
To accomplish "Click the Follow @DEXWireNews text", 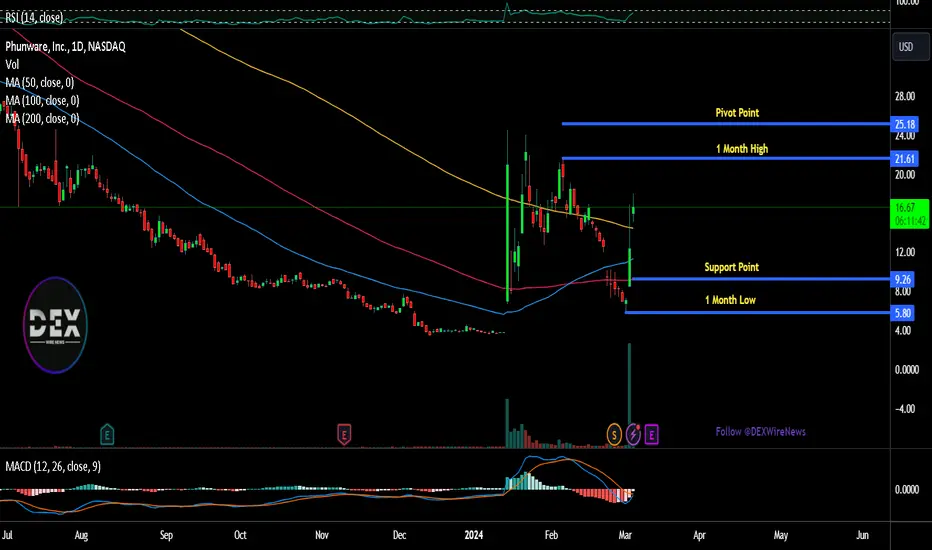I will click(760, 432).
